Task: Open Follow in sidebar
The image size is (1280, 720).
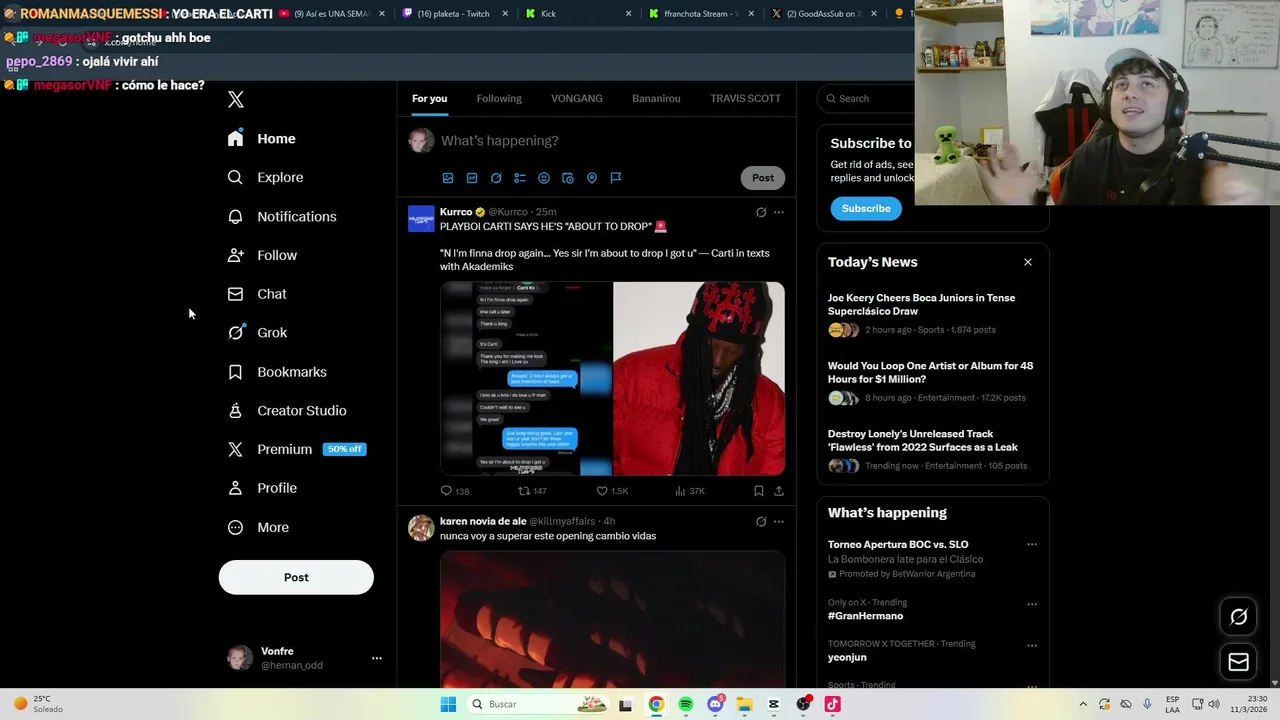Action: [x=262, y=255]
